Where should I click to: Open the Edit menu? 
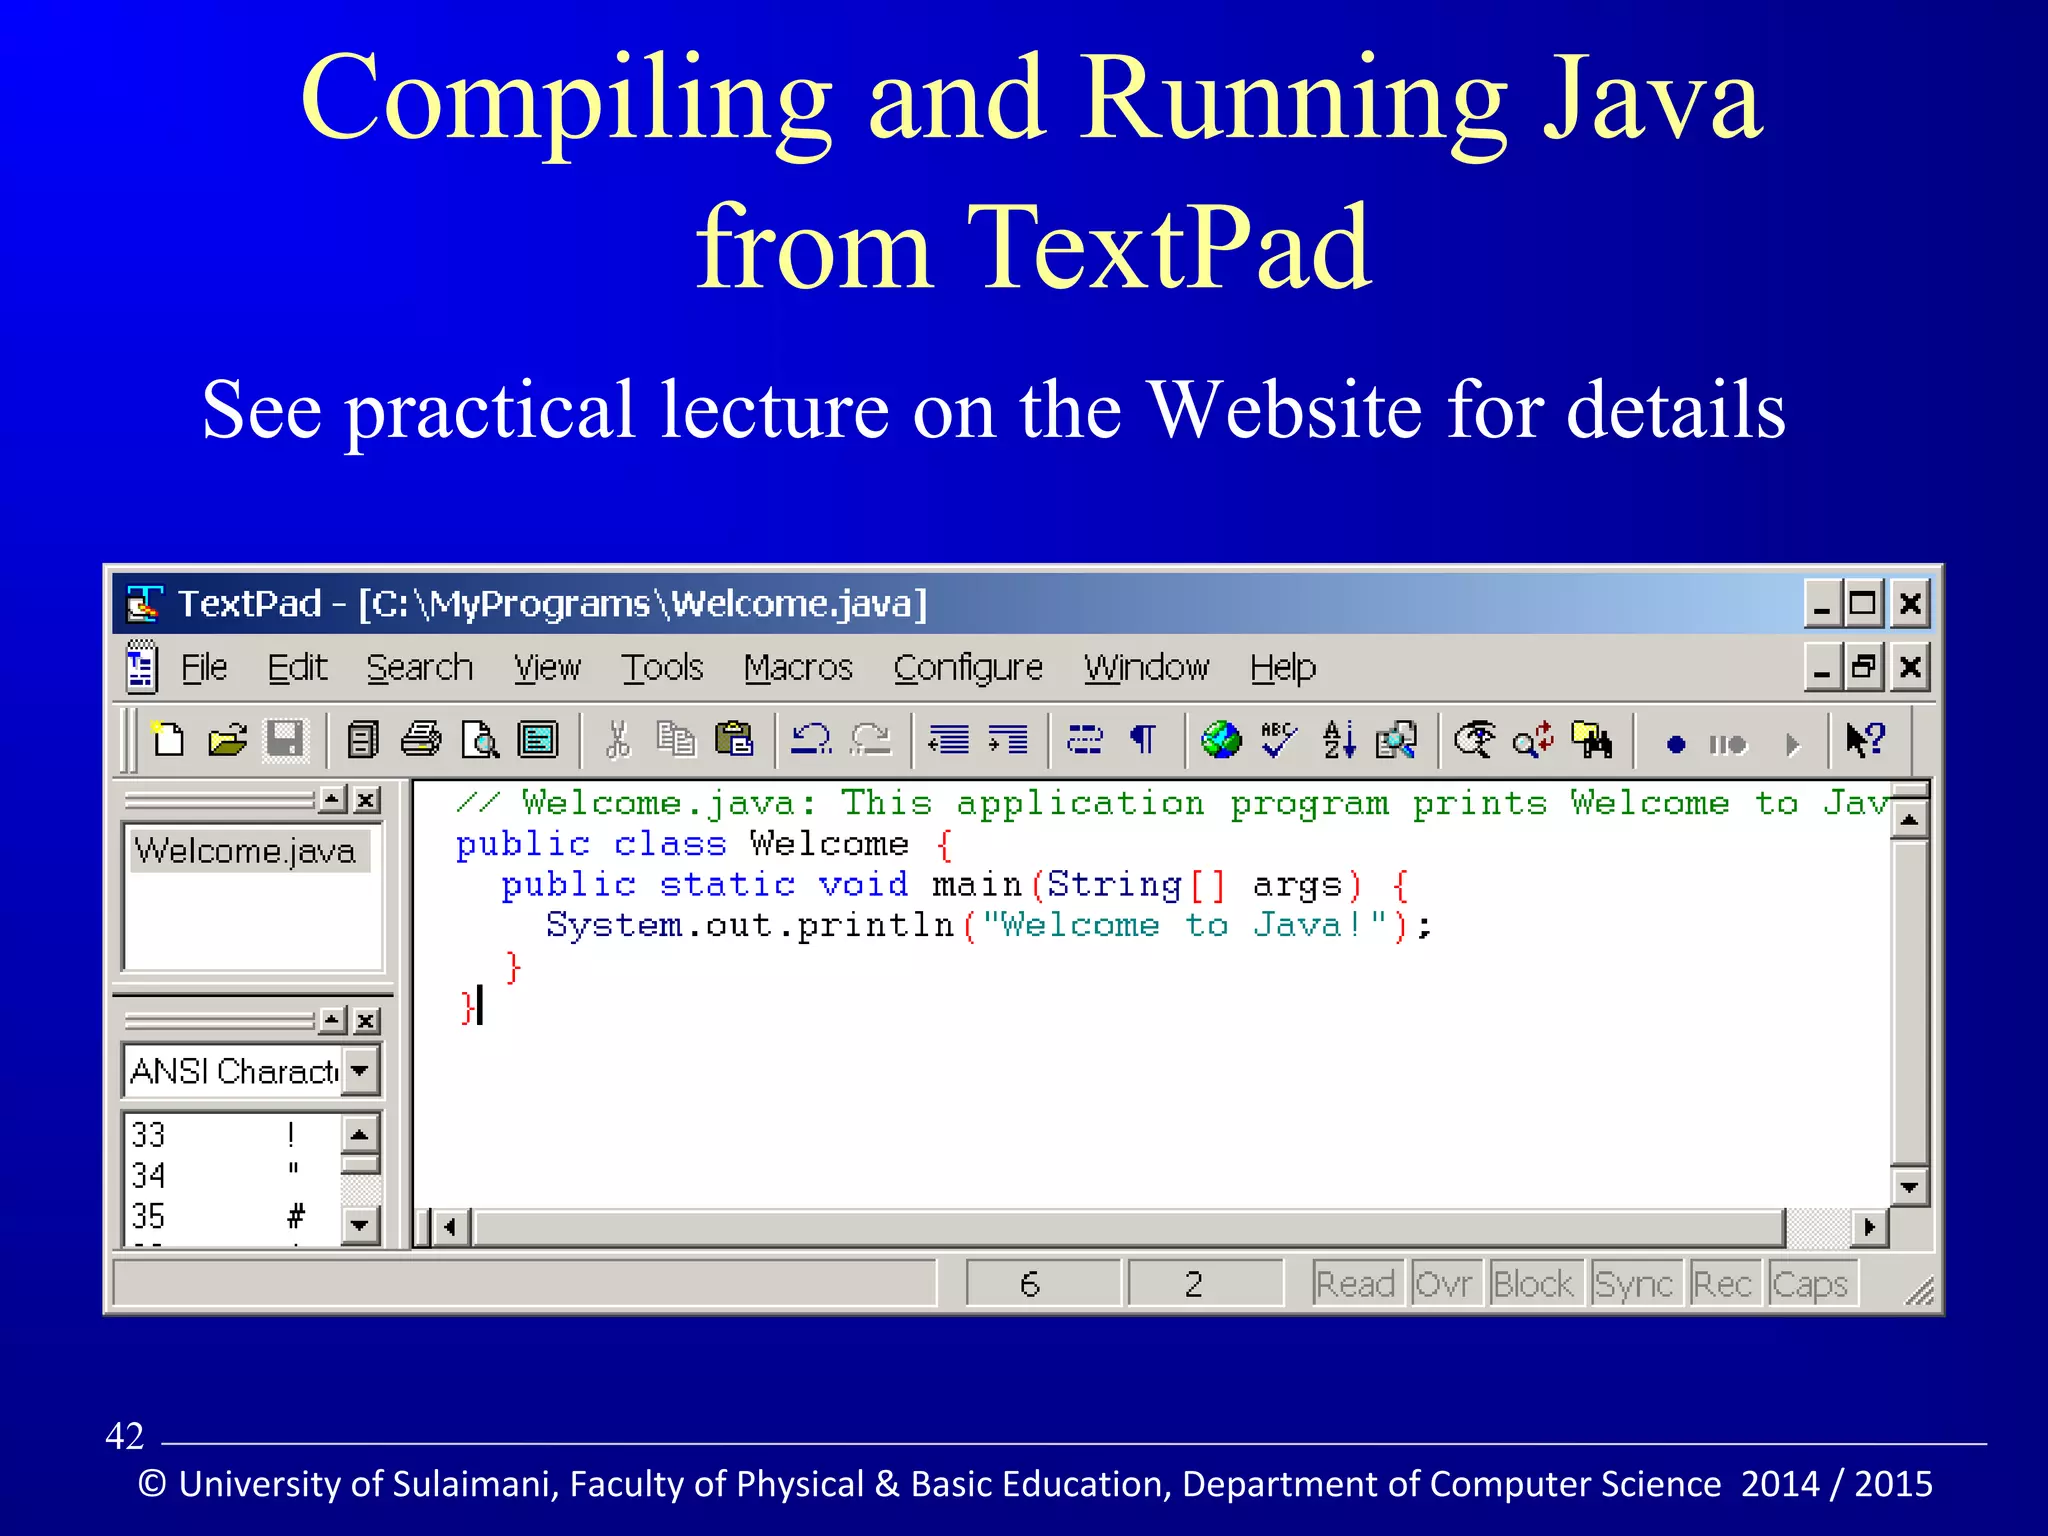297,667
